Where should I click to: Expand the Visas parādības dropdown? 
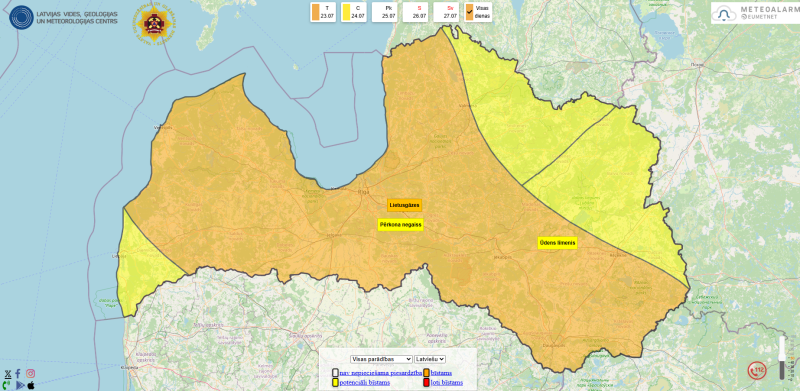pos(381,359)
